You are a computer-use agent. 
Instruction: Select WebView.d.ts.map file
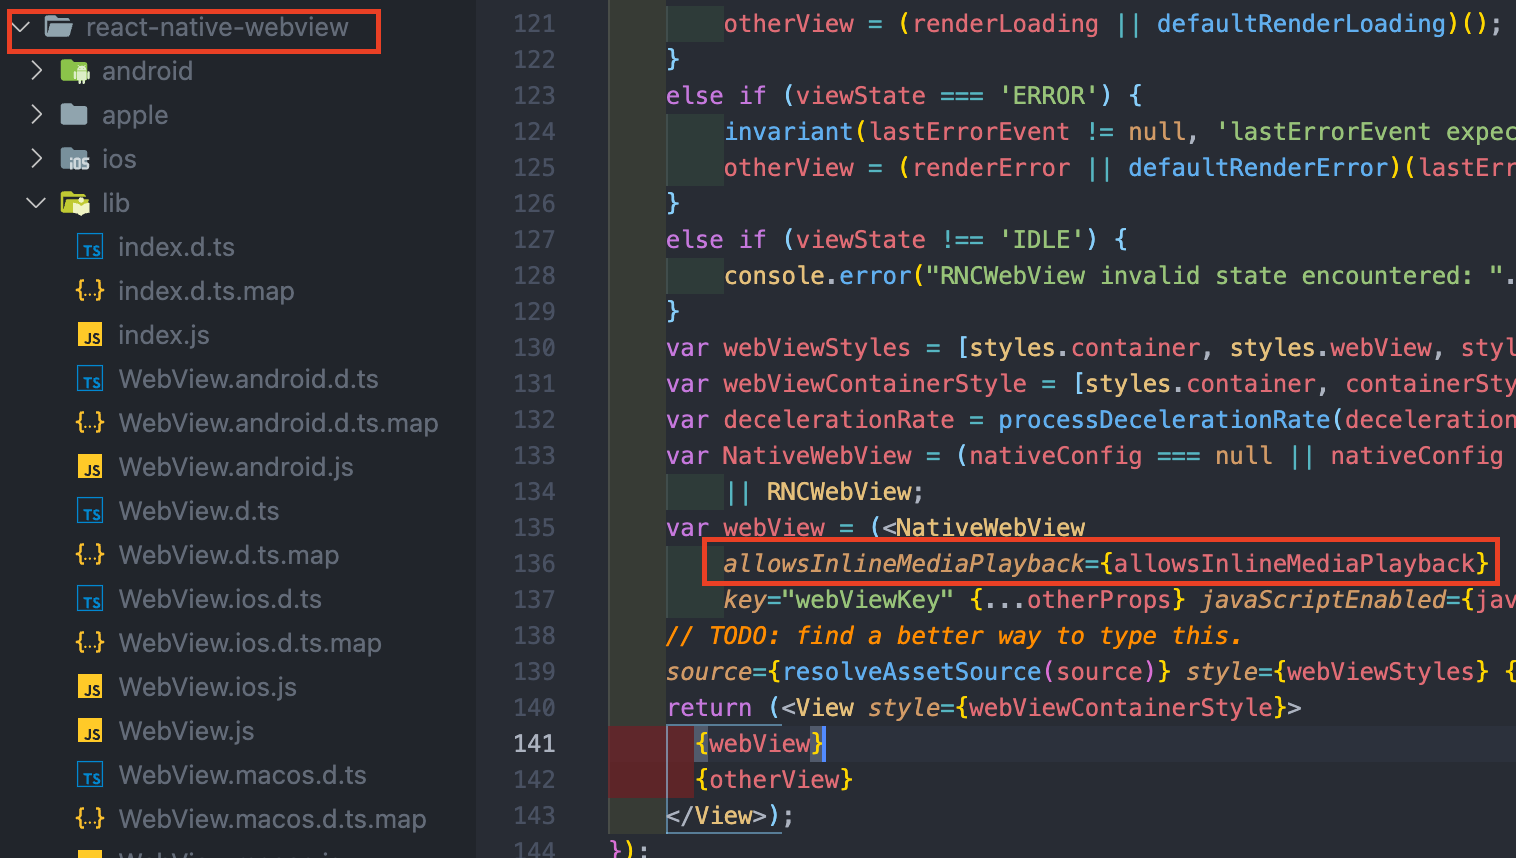coord(229,555)
